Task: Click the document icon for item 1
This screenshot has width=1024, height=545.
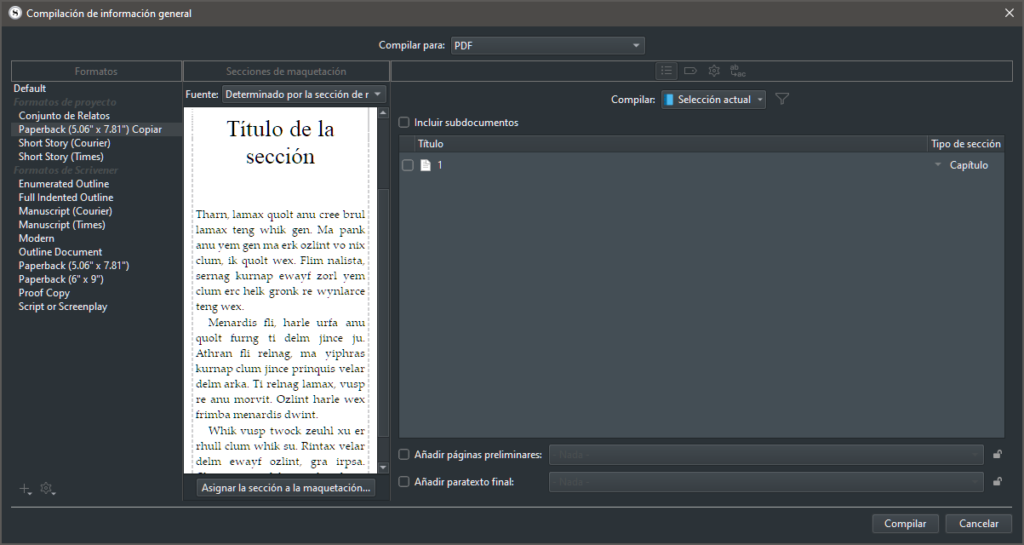Action: pyautogui.click(x=425, y=165)
